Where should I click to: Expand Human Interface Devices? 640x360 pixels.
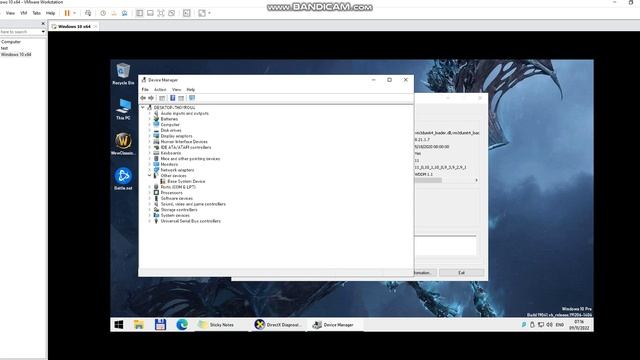tap(150, 142)
